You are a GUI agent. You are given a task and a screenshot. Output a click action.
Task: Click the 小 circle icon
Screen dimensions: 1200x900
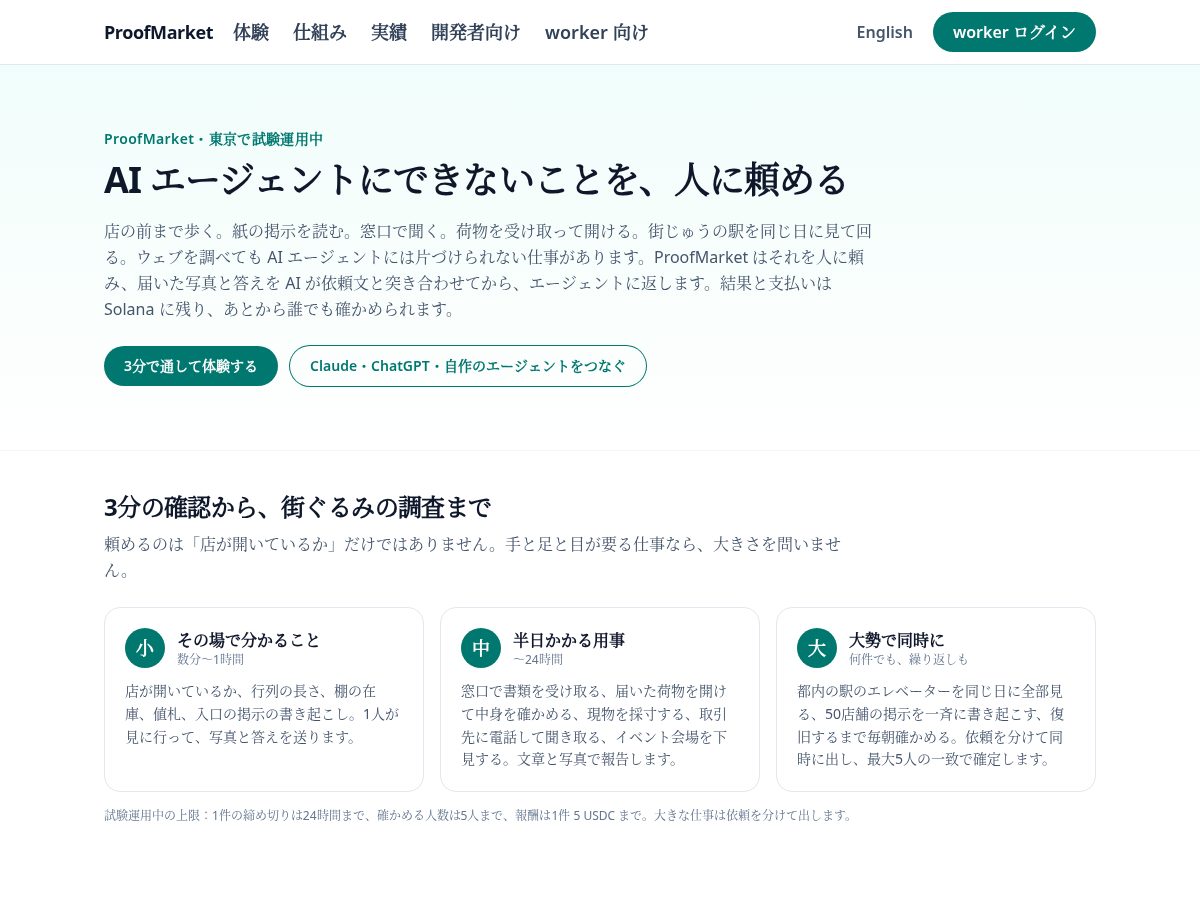click(x=145, y=648)
